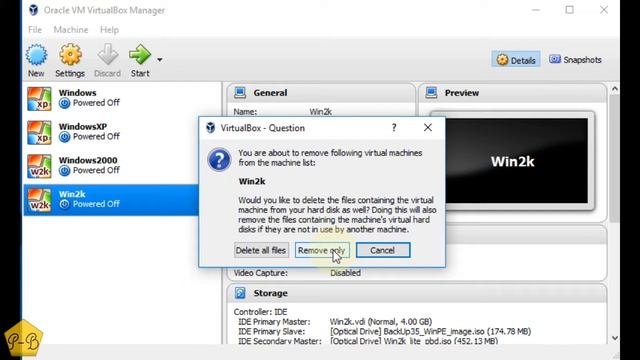
Task: Click Delete all files button
Action: [x=261, y=250]
